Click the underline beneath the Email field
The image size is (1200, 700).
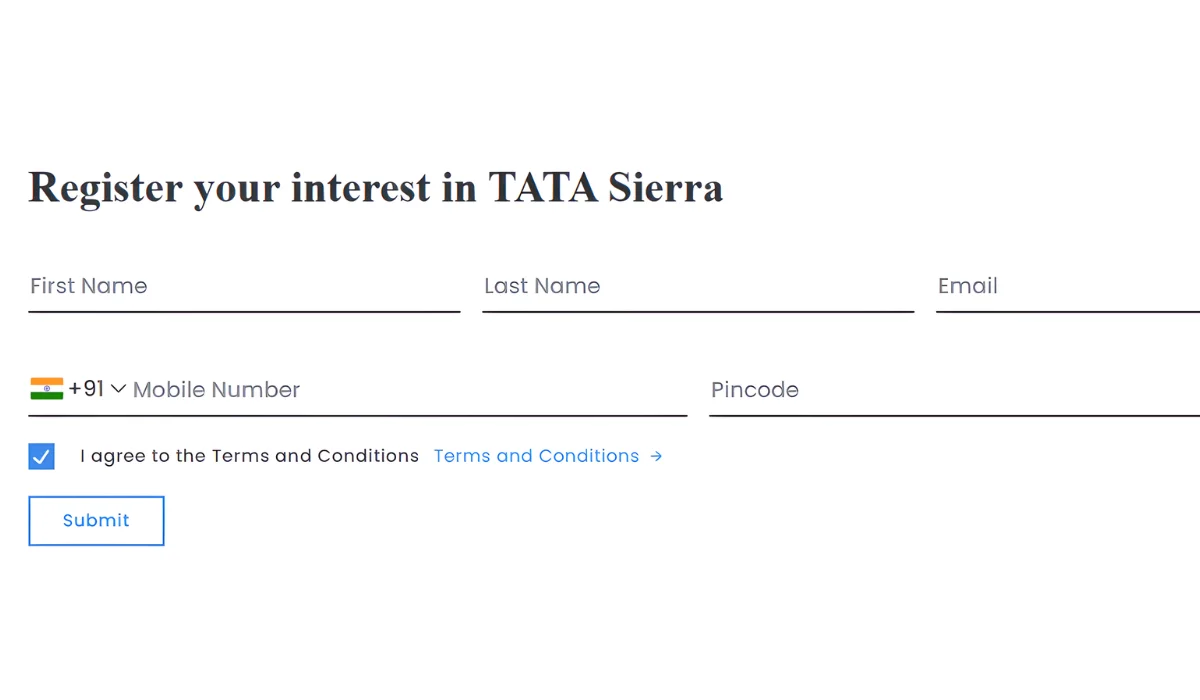pyautogui.click(x=1067, y=312)
